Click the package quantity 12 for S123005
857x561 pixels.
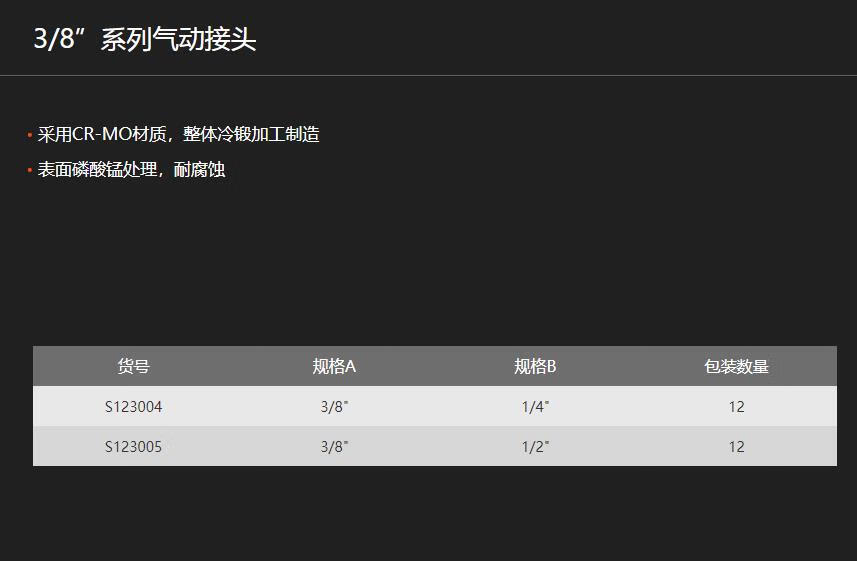pos(736,447)
